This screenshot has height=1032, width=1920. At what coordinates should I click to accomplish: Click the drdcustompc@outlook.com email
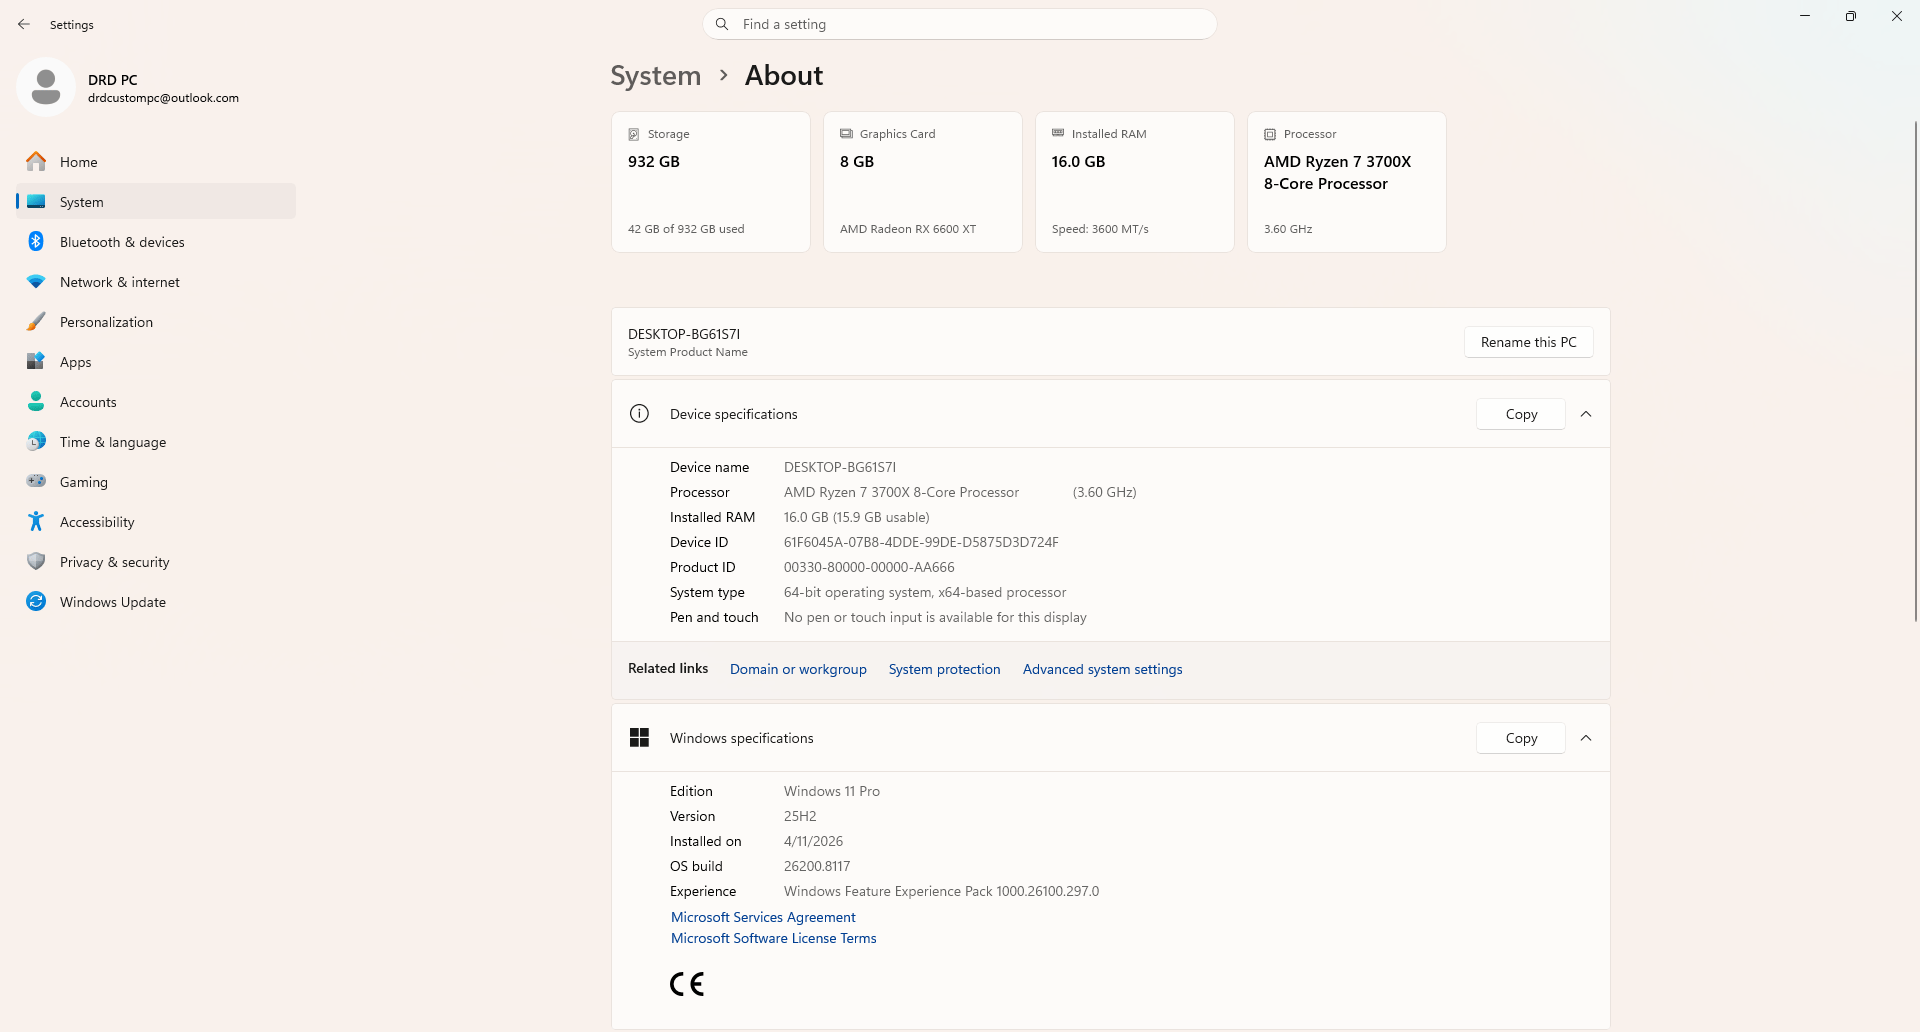click(163, 98)
